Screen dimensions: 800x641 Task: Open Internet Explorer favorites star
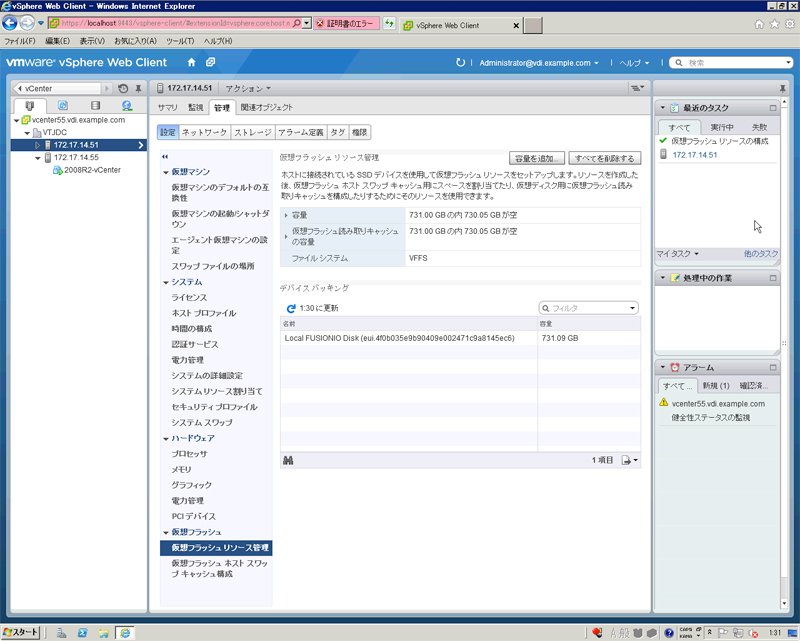click(774, 24)
